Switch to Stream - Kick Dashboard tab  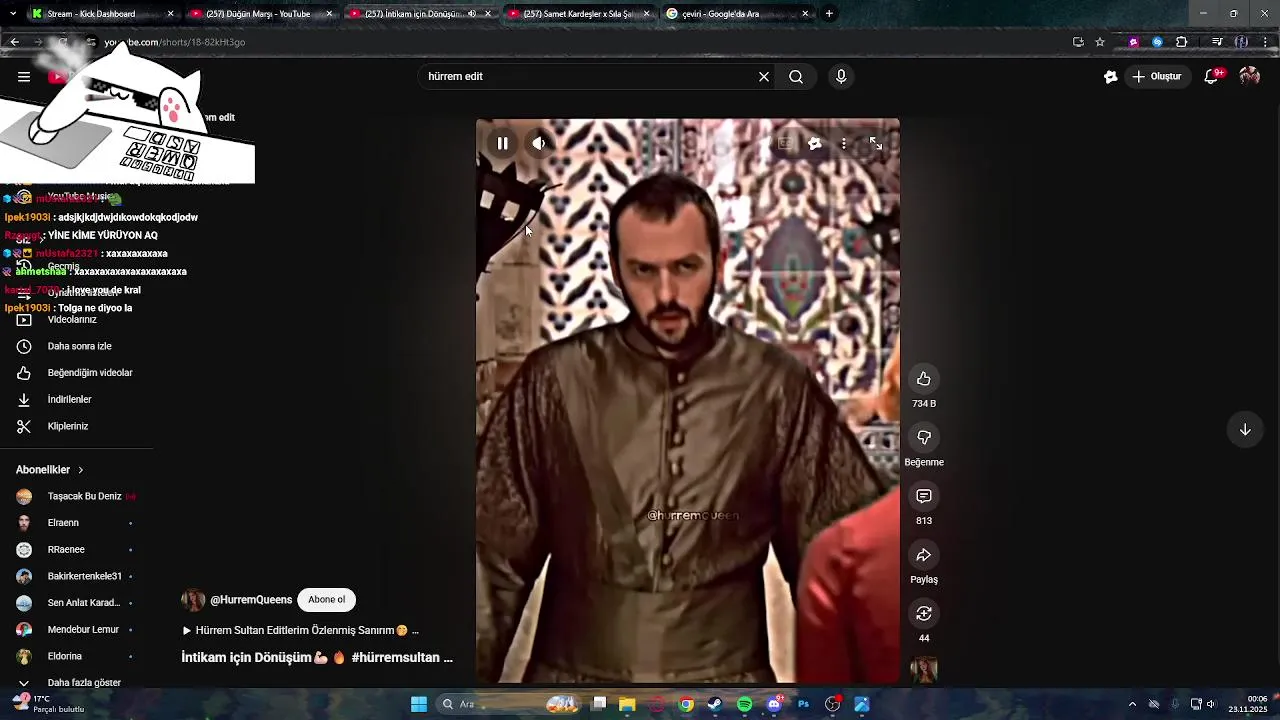pyautogui.click(x=100, y=14)
